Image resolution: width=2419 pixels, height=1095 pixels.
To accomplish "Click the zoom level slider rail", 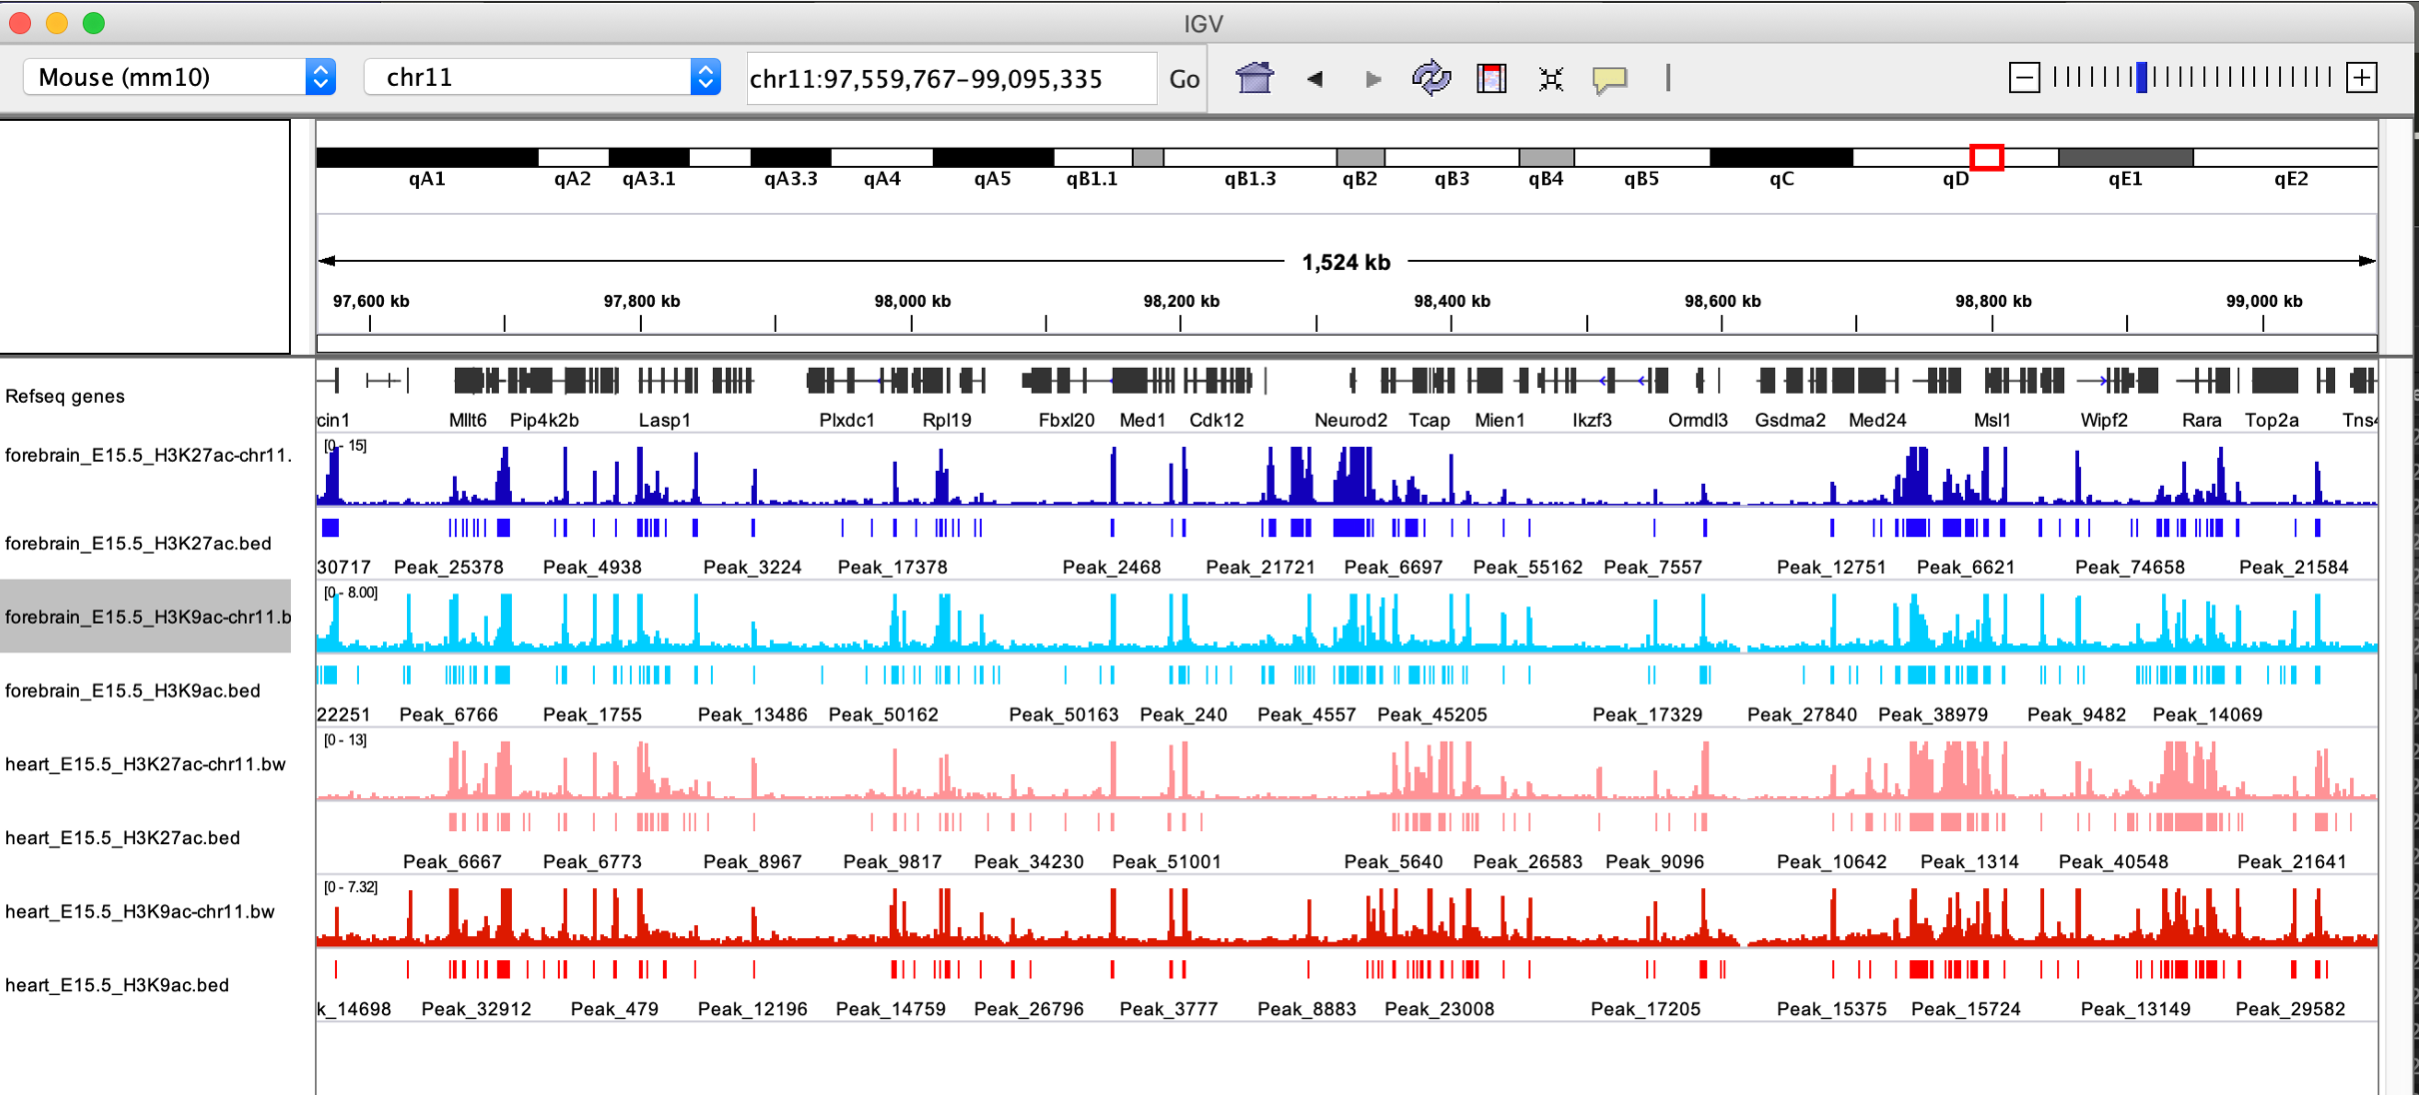I will coord(2190,77).
